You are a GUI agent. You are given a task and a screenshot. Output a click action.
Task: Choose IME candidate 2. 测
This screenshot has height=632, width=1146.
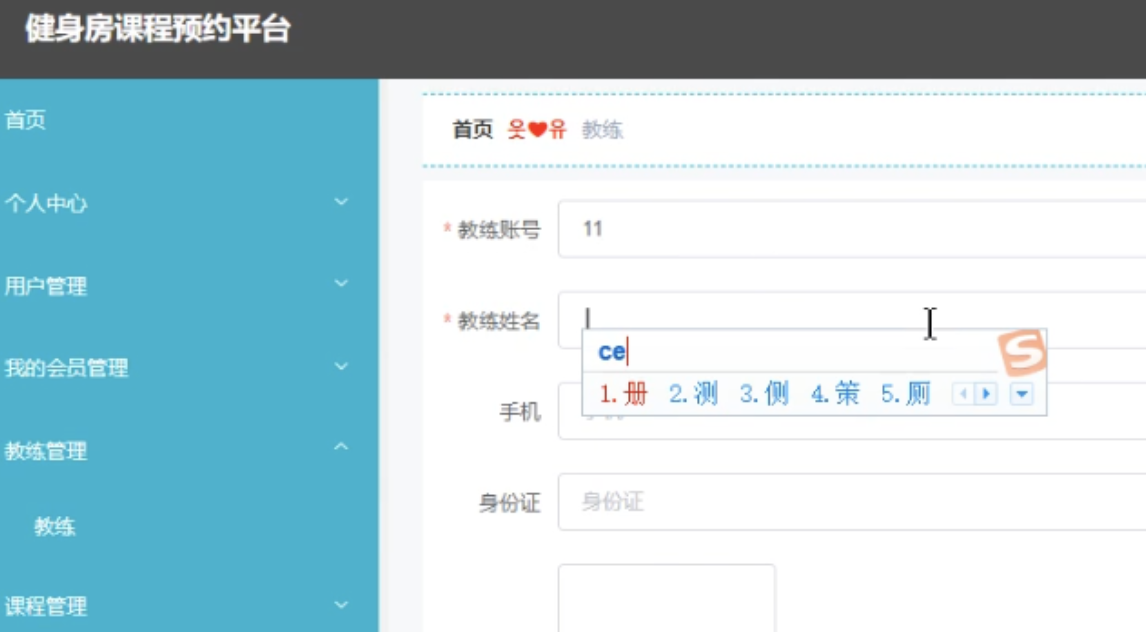tap(693, 395)
